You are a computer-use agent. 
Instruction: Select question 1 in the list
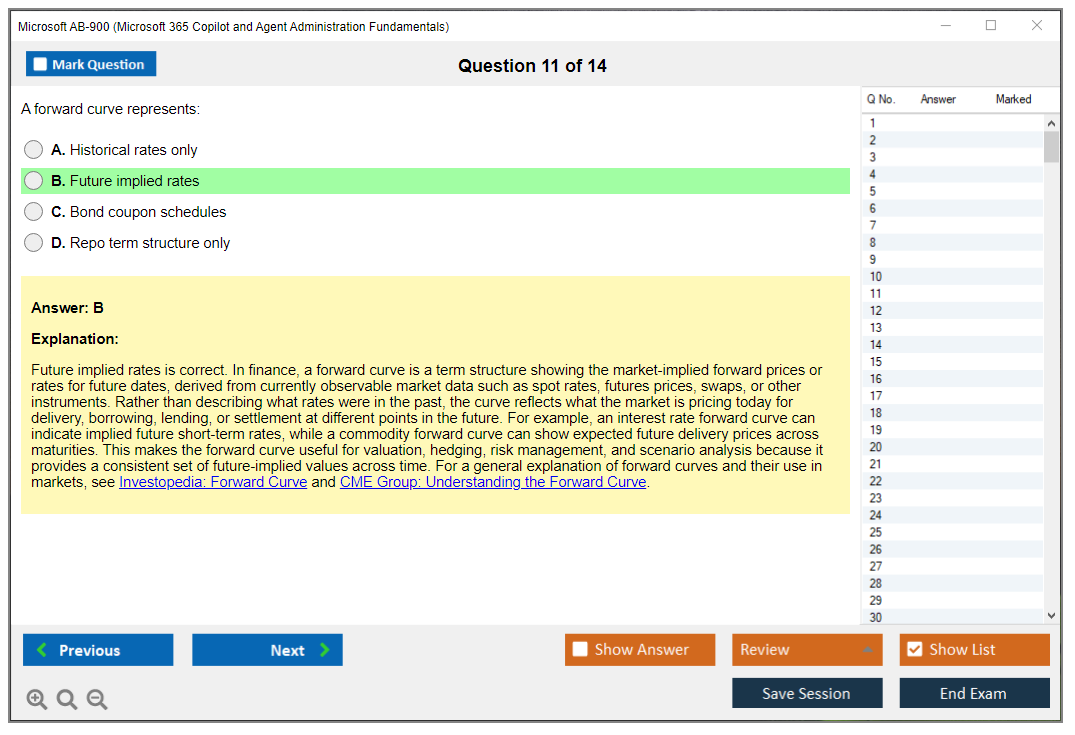pyautogui.click(x=953, y=123)
